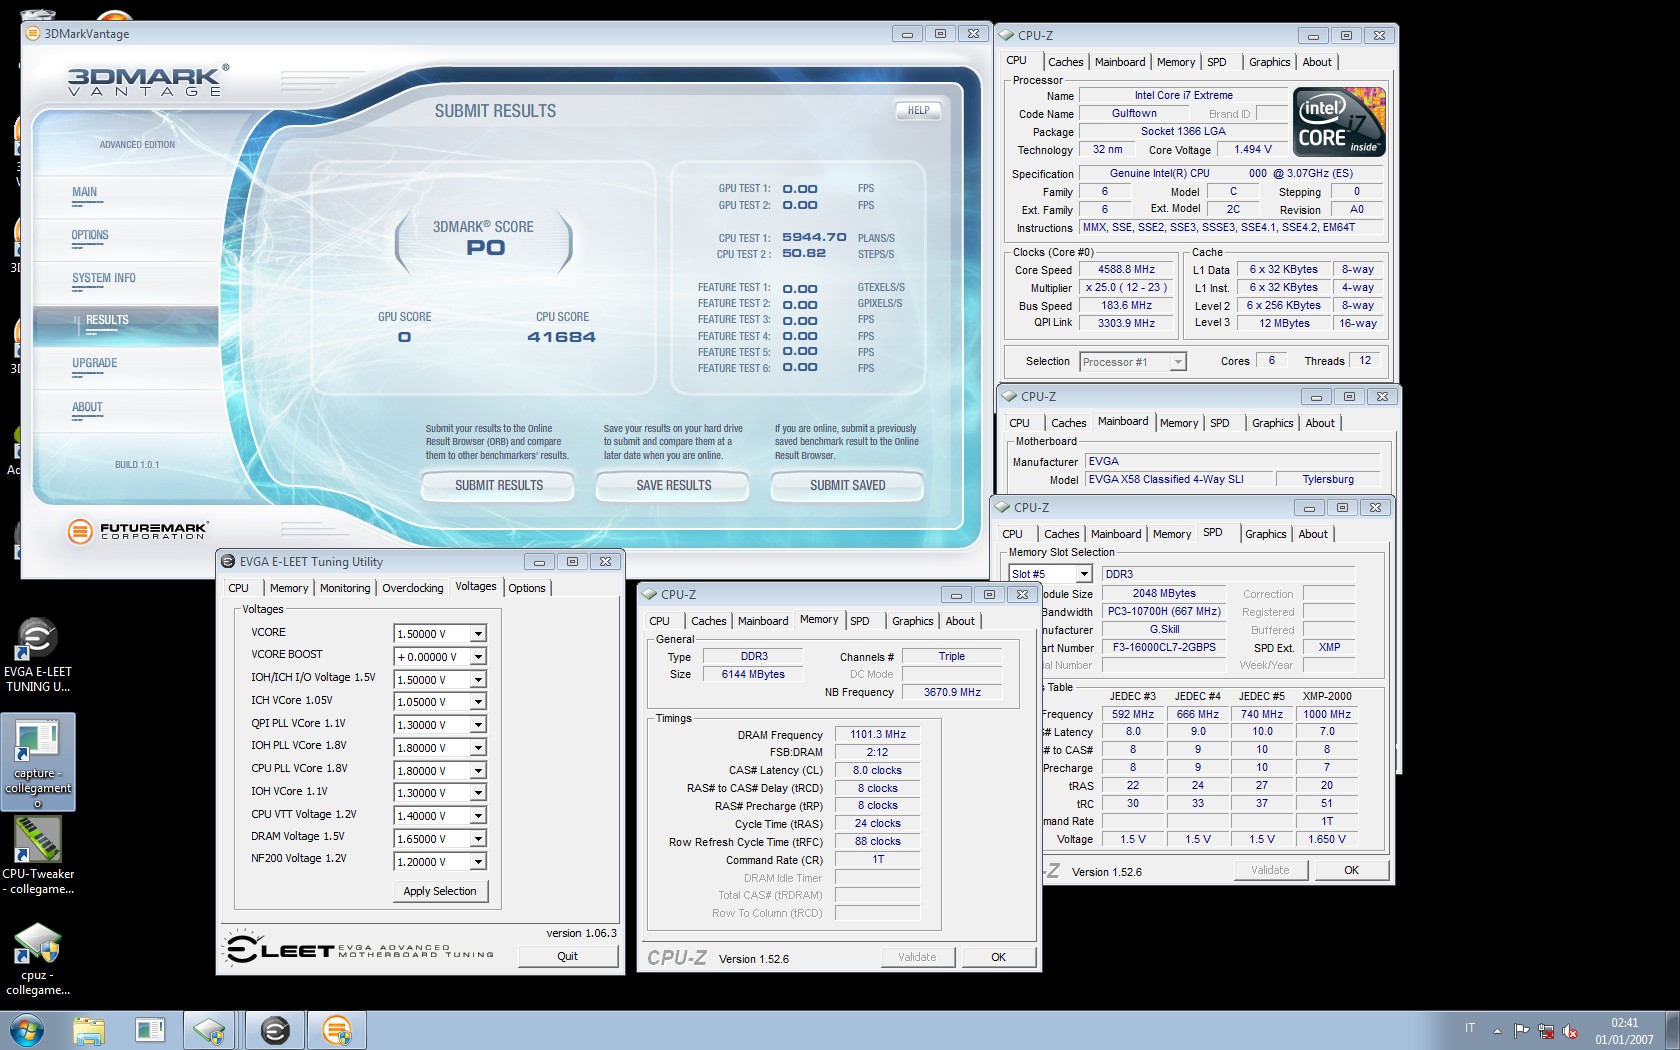Open the VCORE BOOST dropdown
Viewport: 1680px width, 1050px height.
(x=478, y=657)
